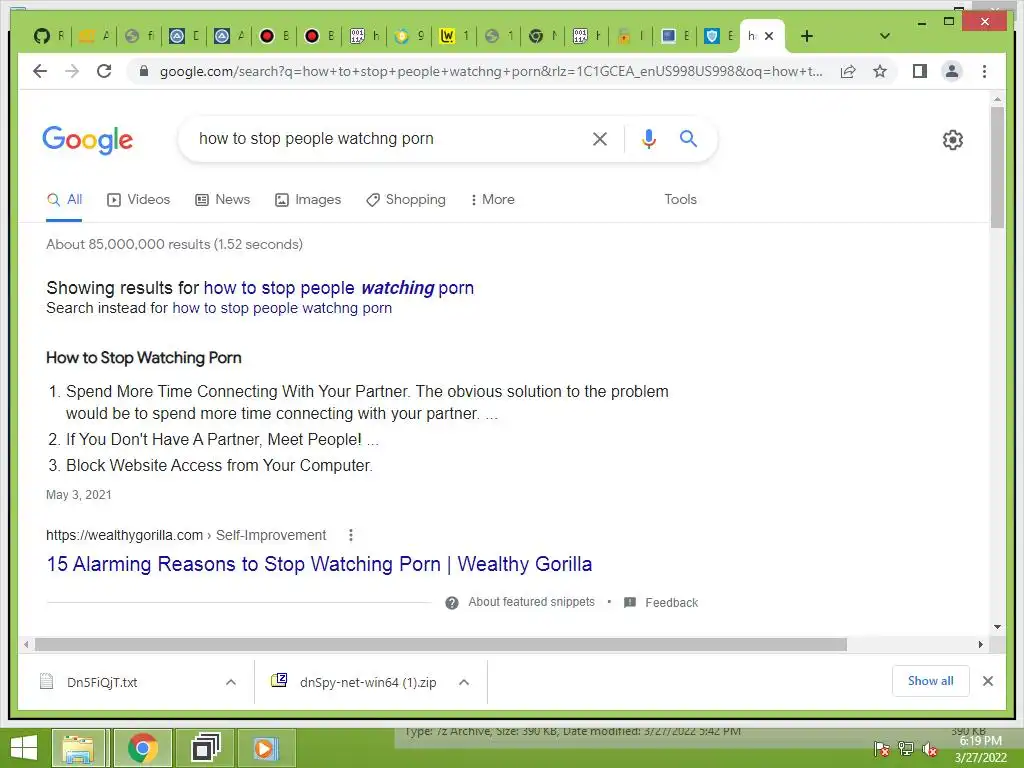Viewport: 1024px width, 768px height.
Task: Switch to Shopping results tab
Action: point(406,200)
